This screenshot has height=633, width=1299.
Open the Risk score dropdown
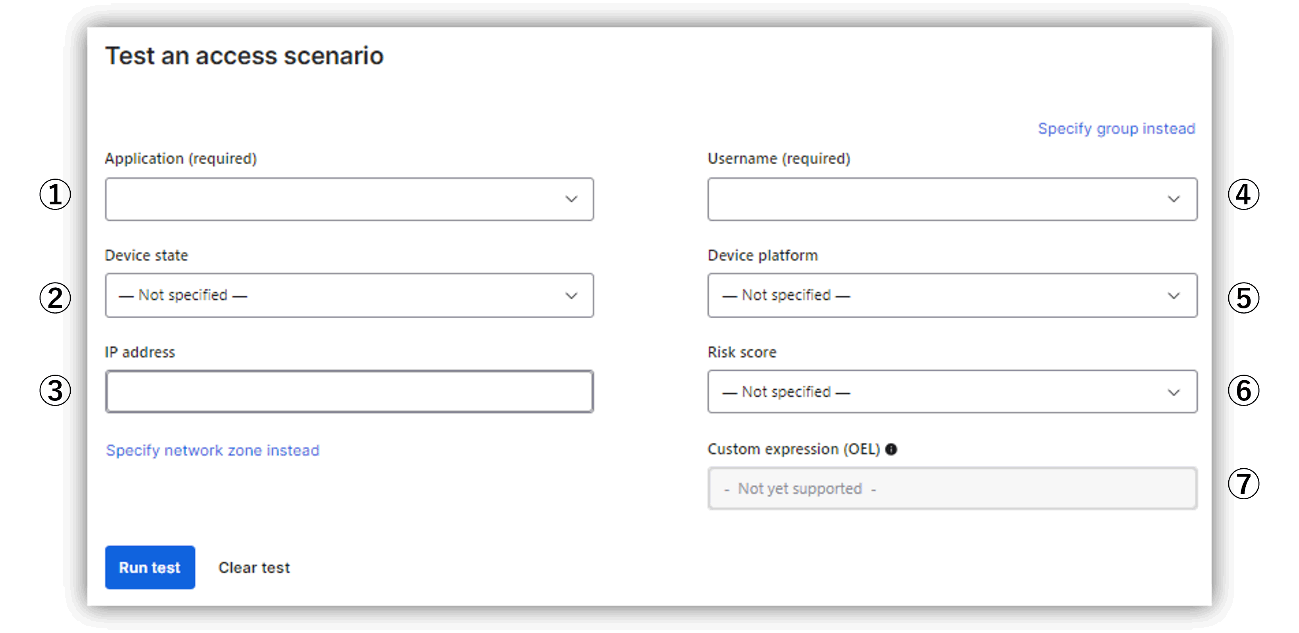[x=951, y=392]
